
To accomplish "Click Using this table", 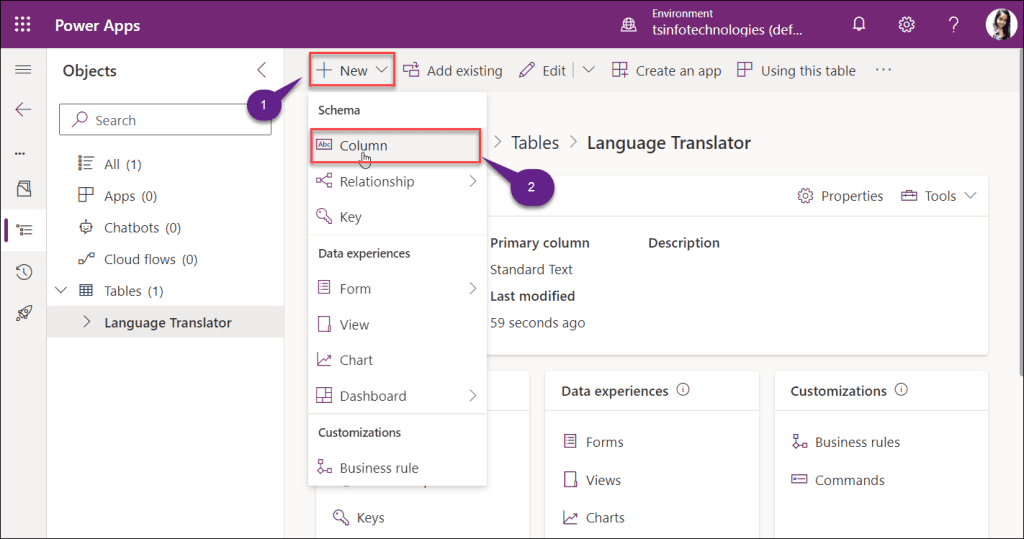I will click(796, 71).
